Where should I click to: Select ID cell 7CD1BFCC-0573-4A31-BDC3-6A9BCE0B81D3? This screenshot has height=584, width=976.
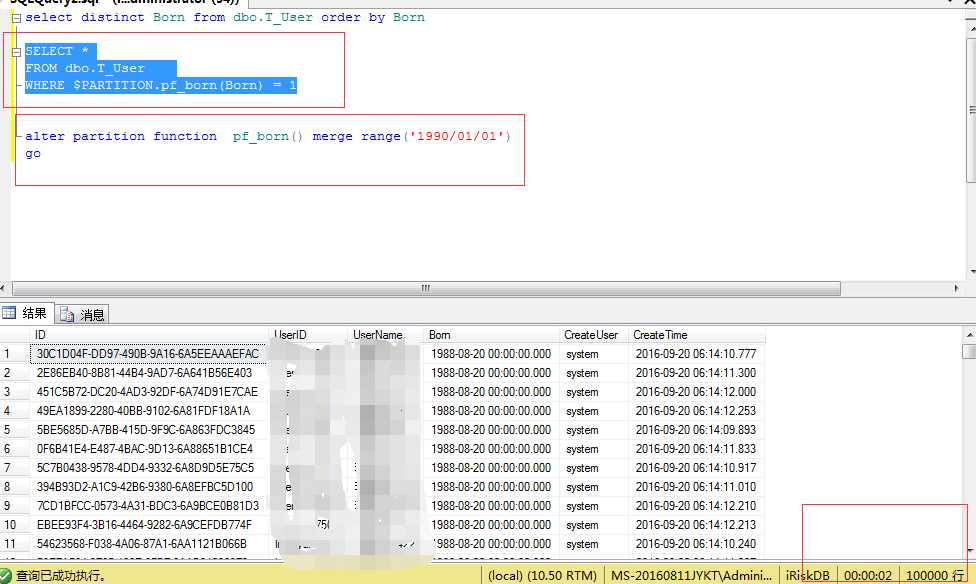coord(148,506)
